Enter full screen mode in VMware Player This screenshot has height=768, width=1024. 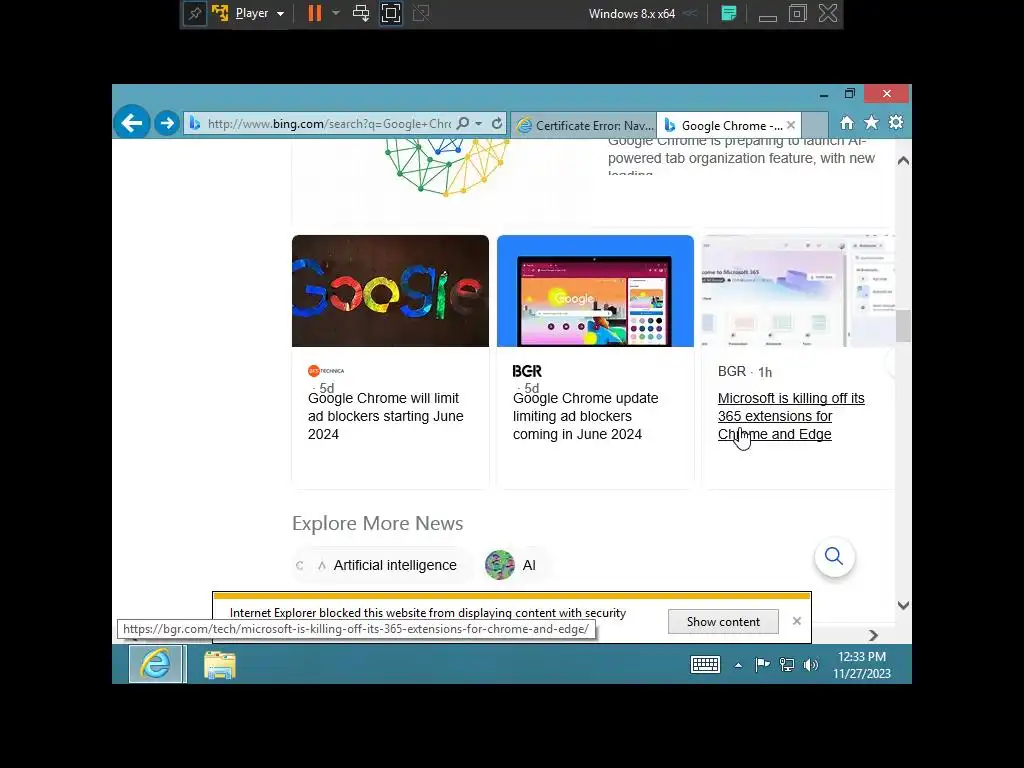coord(391,13)
